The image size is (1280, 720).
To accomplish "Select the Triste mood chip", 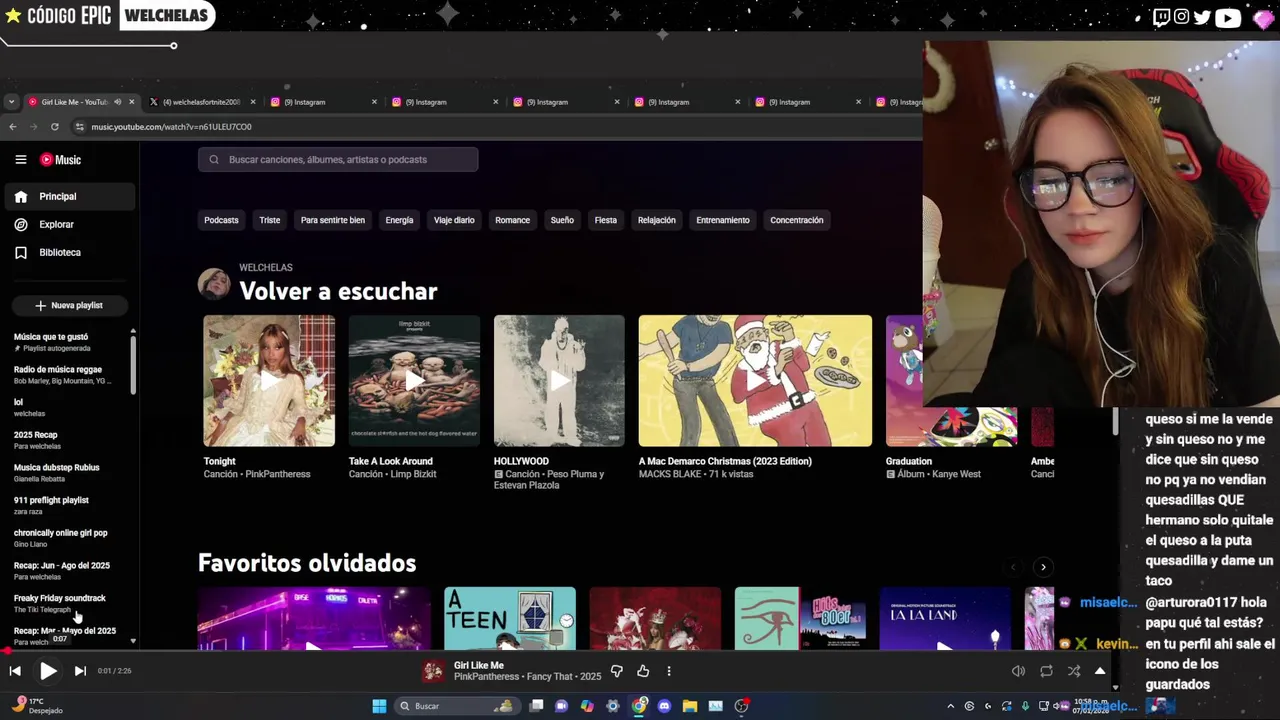I will coord(270,220).
